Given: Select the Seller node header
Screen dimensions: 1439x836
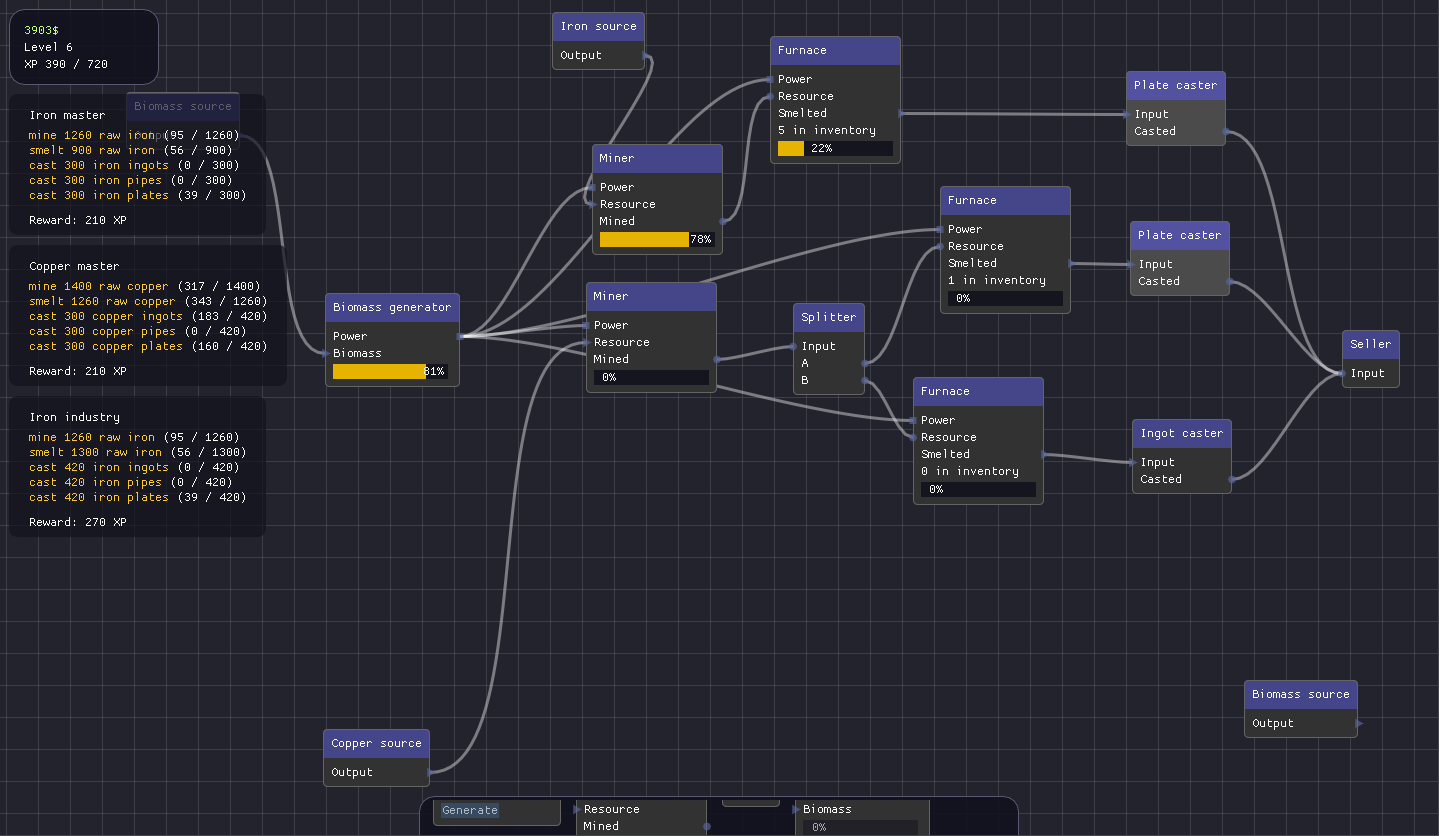Looking at the screenshot, I should coord(1371,344).
